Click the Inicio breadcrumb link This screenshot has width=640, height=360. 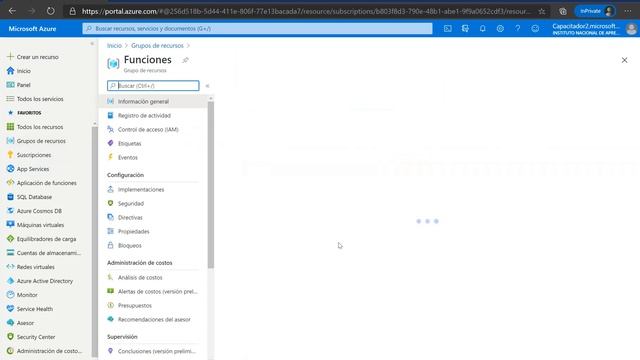point(114,45)
